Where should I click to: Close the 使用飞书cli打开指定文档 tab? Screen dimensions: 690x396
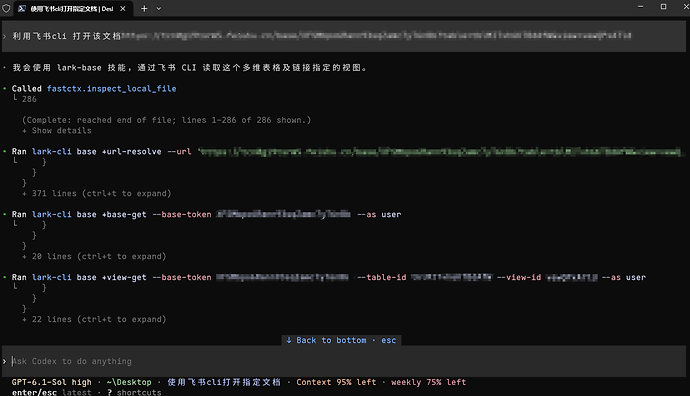click(x=123, y=8)
